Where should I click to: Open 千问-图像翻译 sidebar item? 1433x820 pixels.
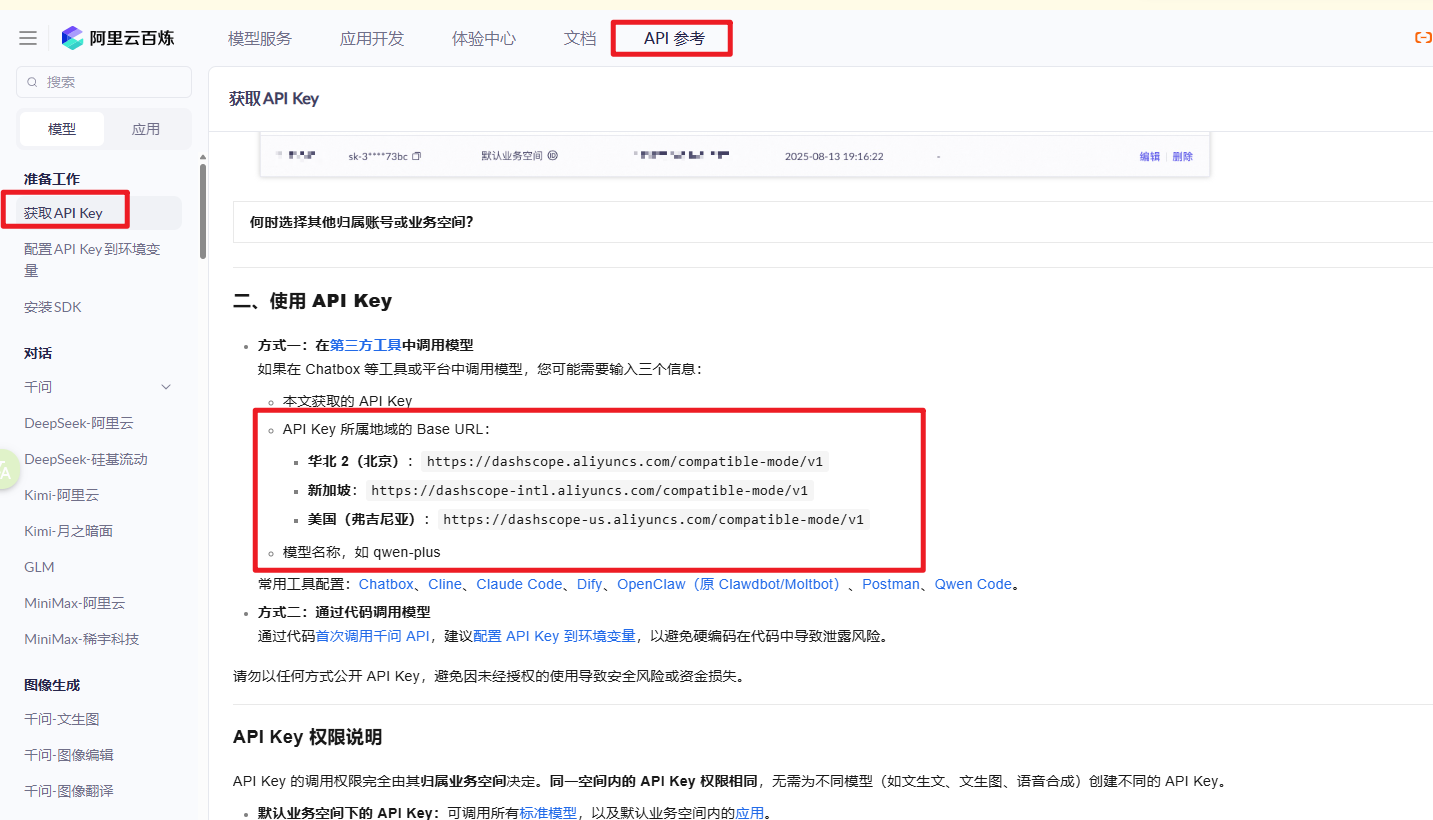point(69,791)
